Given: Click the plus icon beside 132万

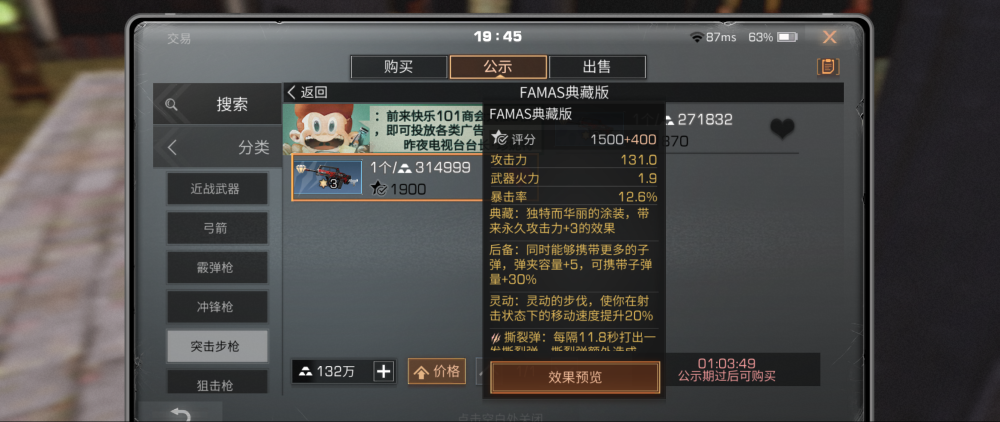Looking at the screenshot, I should point(383,372).
